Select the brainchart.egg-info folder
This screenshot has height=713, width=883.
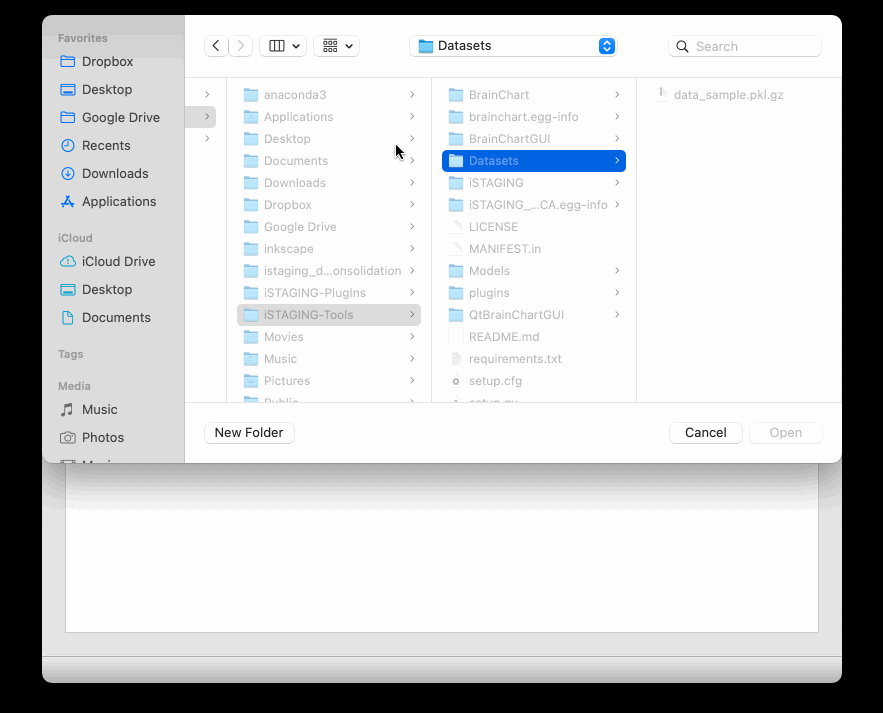click(534, 117)
